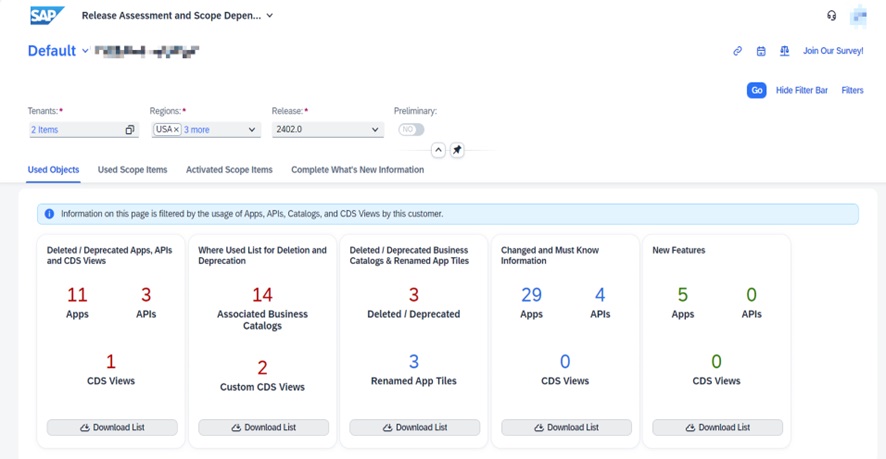Open the Release 2402.0 dropdown
This screenshot has width=886, height=459.
[x=375, y=130]
